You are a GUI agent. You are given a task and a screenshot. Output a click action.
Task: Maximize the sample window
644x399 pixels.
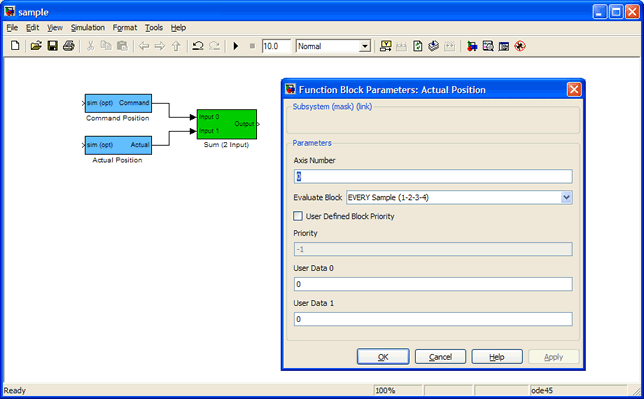point(616,12)
